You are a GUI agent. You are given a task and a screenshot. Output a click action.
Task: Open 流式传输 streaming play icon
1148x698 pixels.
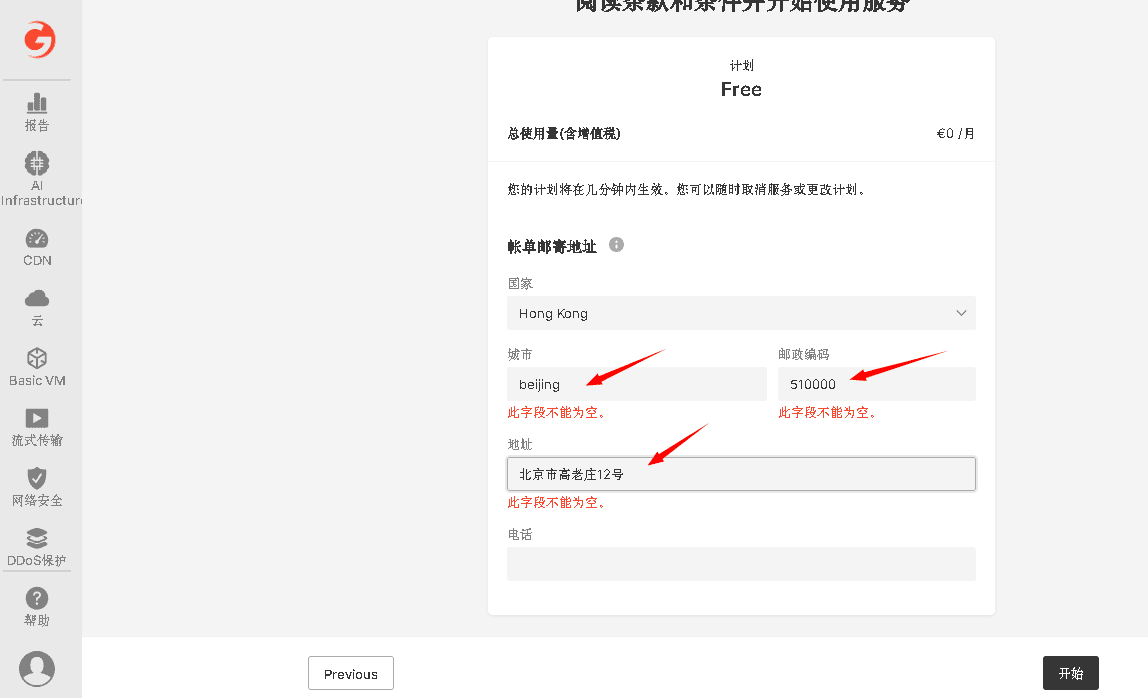[37, 418]
